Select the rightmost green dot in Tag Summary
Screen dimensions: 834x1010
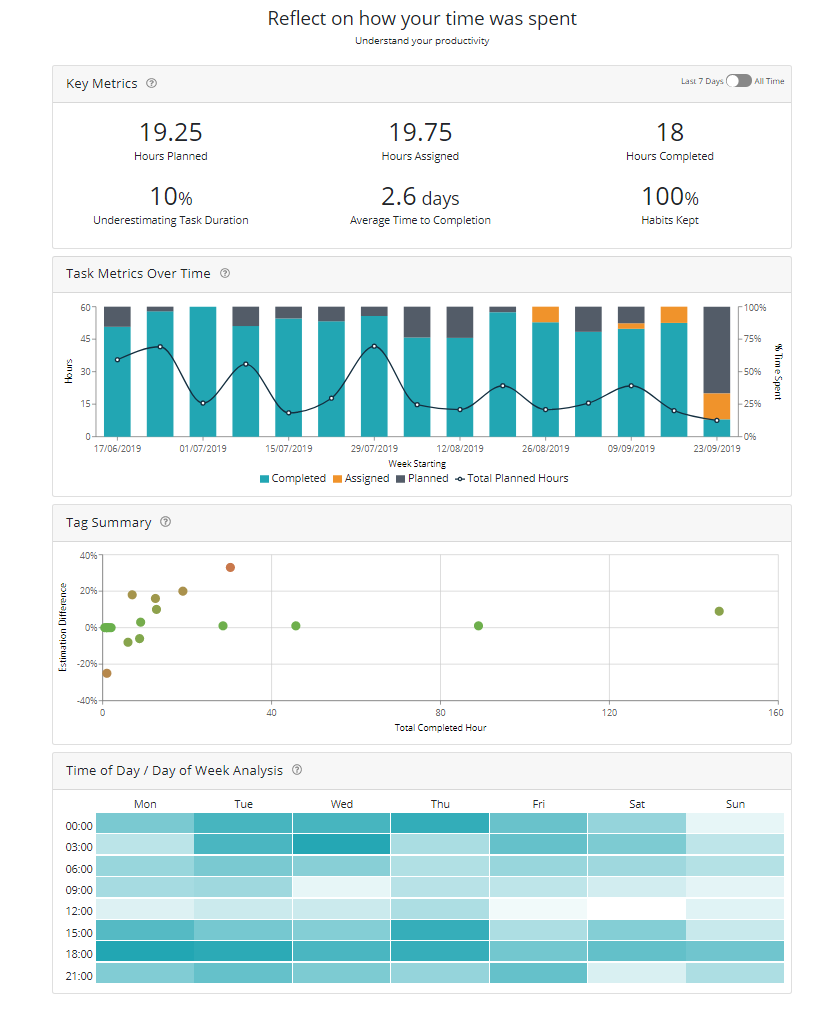click(719, 611)
